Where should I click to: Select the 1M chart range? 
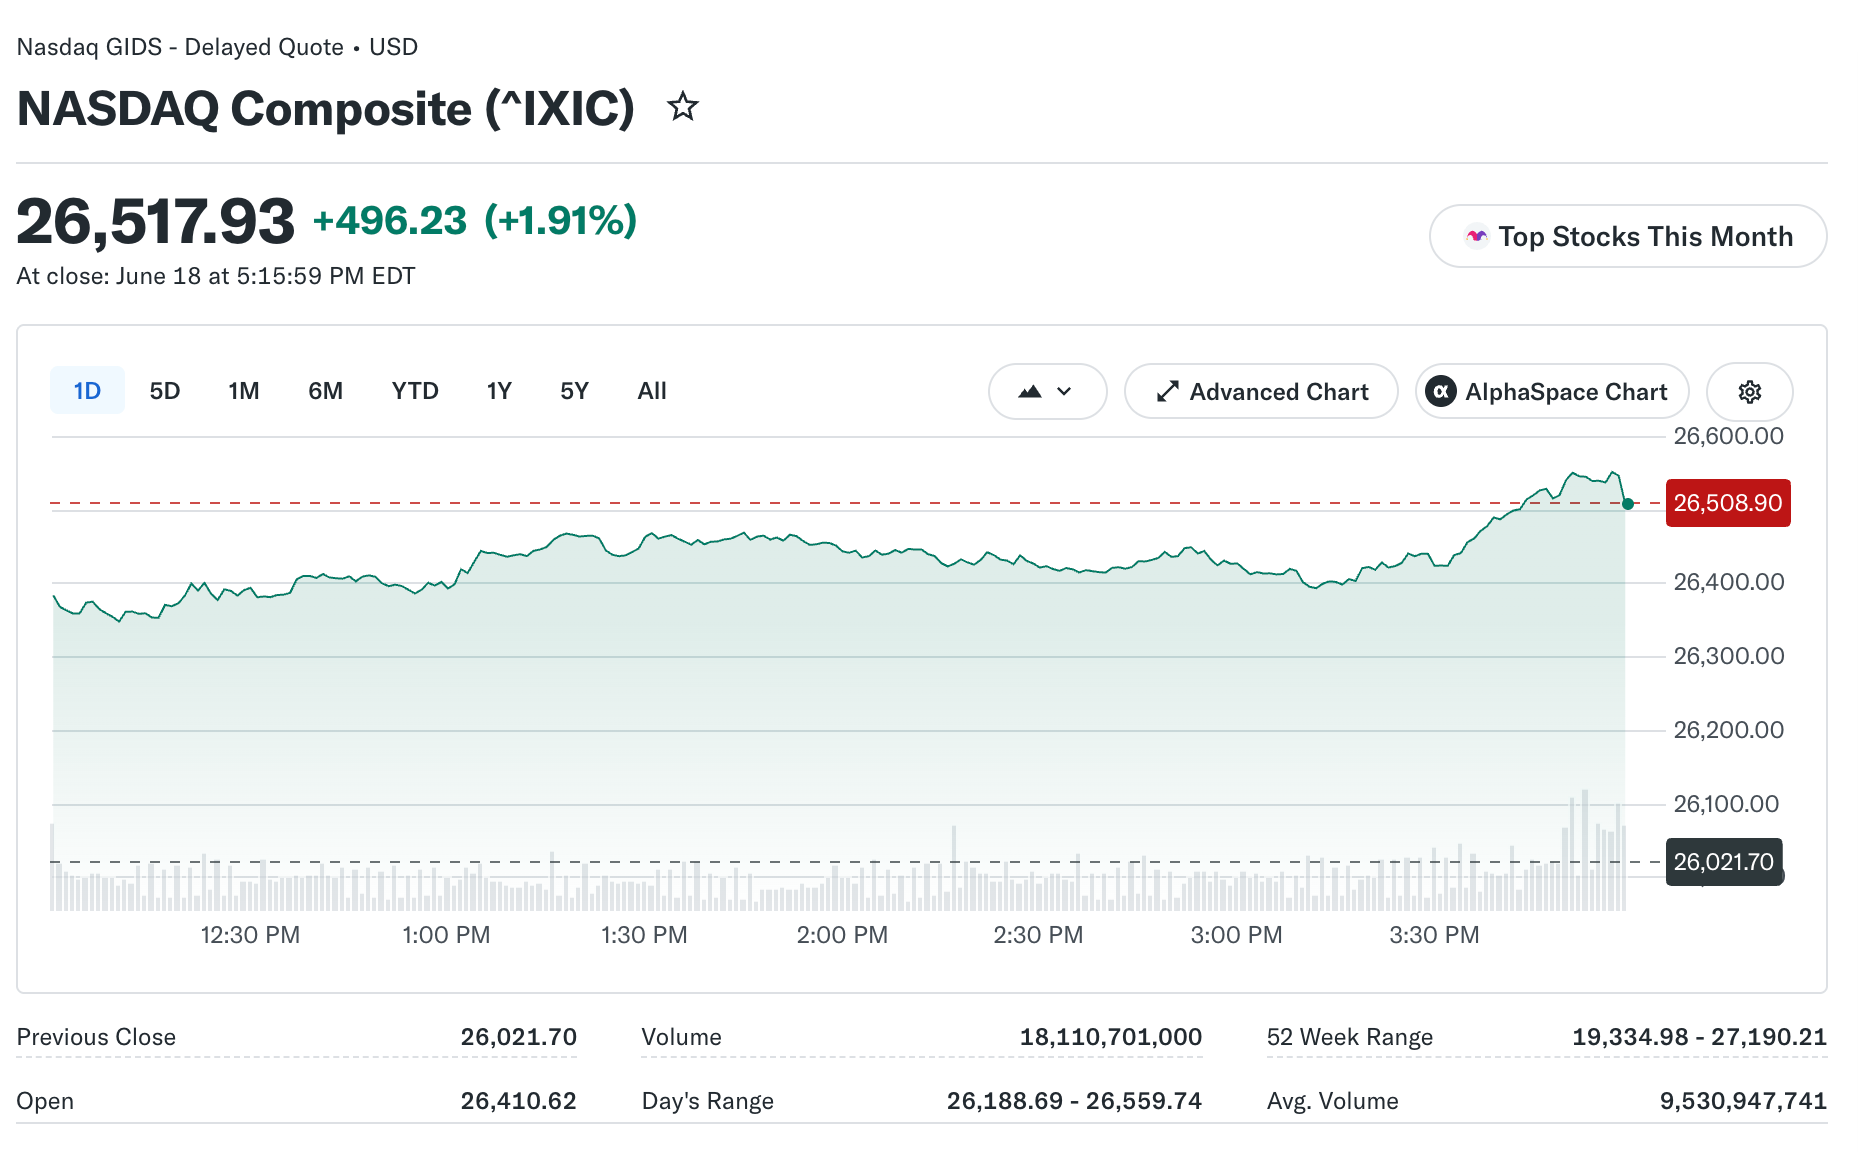[x=244, y=391]
